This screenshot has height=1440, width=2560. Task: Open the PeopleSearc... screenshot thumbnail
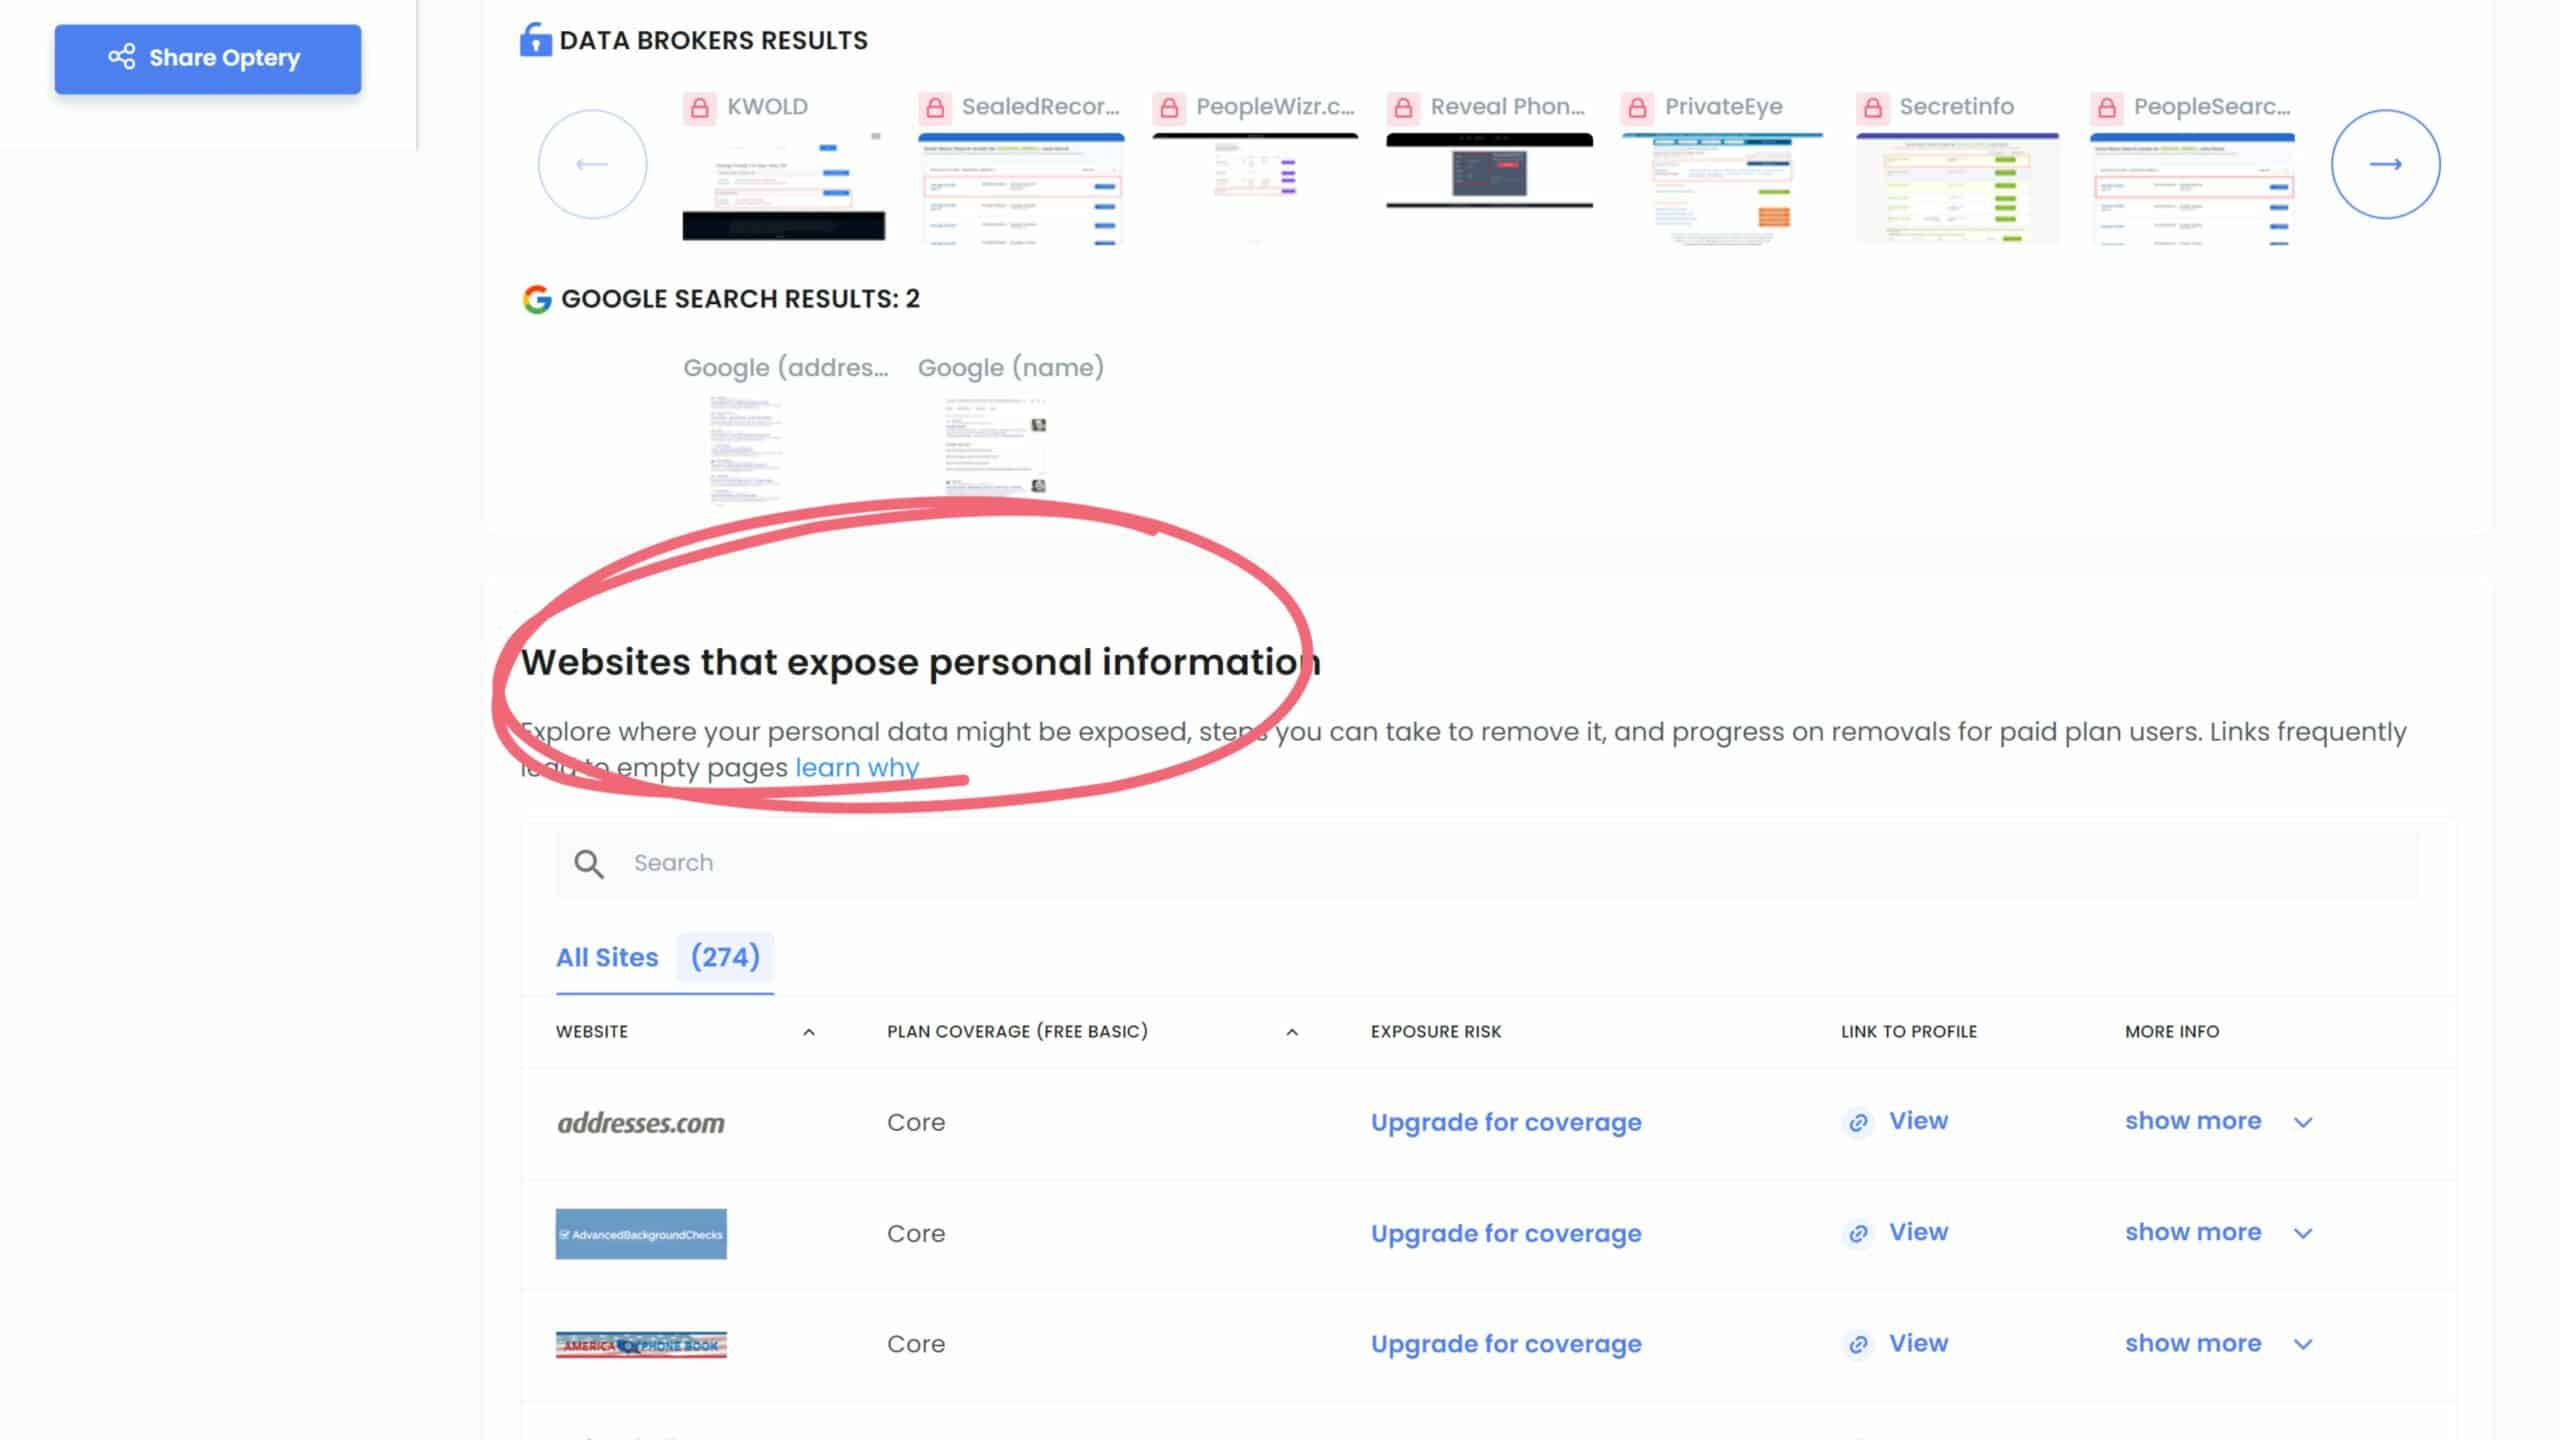pyautogui.click(x=2192, y=187)
